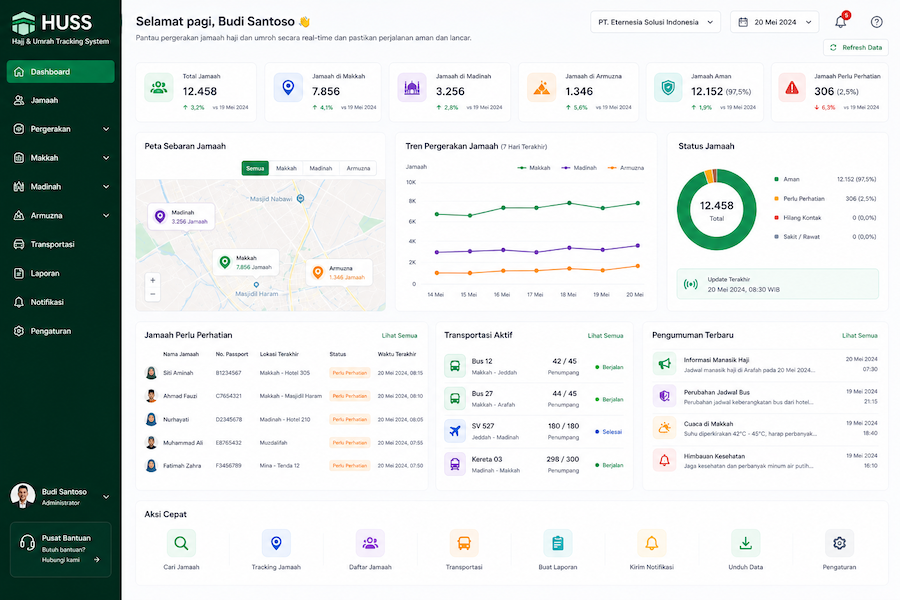Click the Madinah legend in trend chart

(579, 168)
